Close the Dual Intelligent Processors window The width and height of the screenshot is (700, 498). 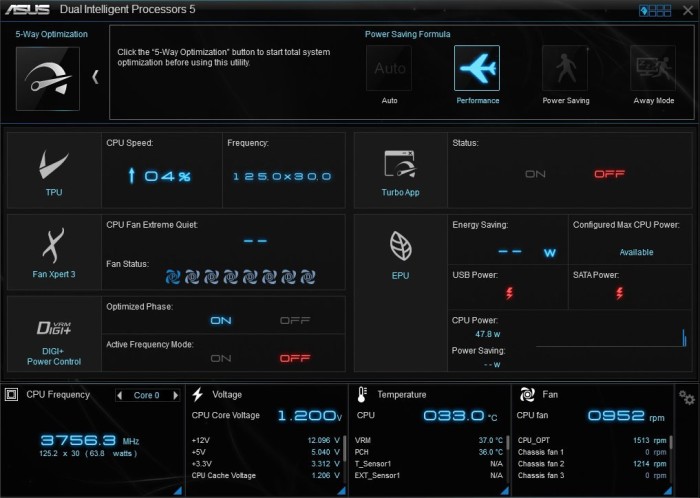688,10
